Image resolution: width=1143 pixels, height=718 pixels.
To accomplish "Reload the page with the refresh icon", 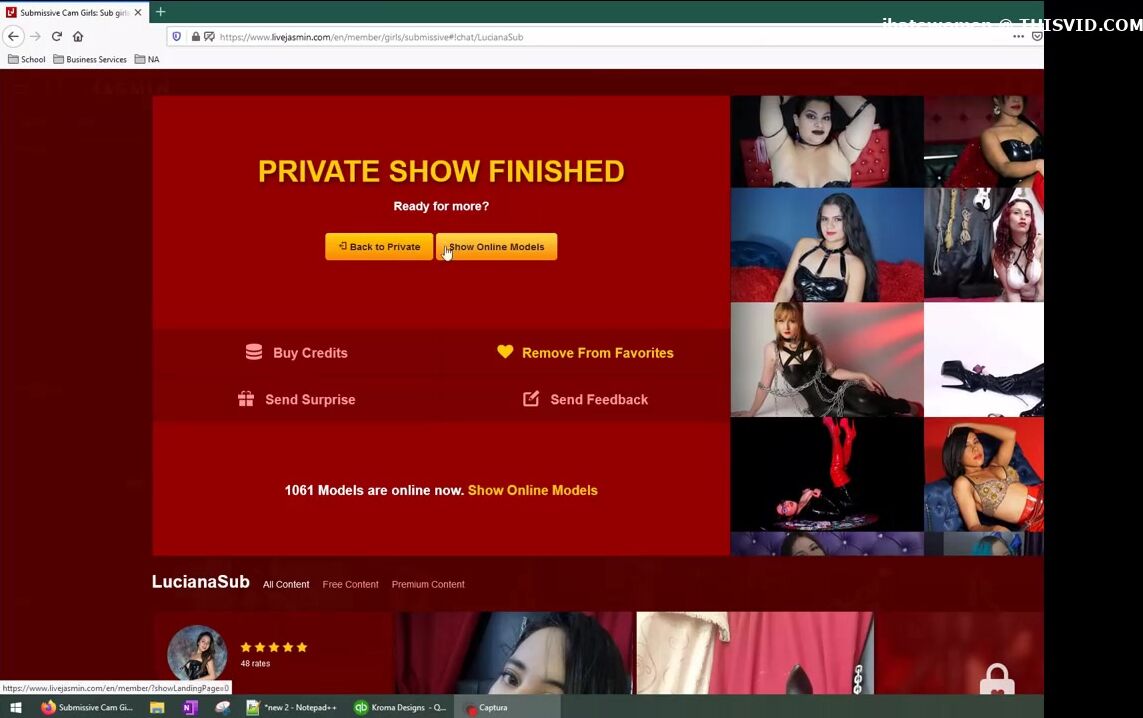I will pos(57,36).
